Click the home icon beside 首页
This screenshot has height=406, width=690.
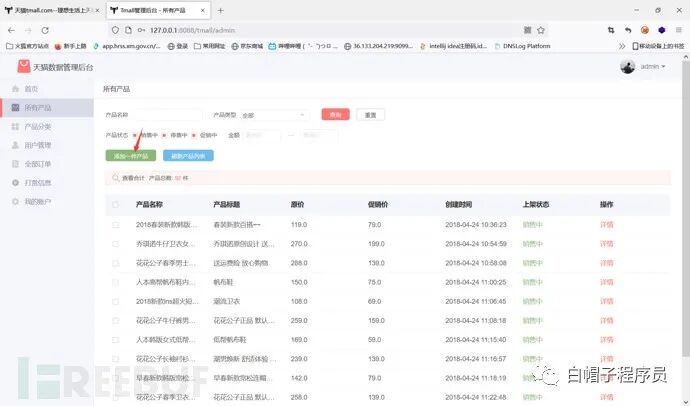(x=15, y=89)
